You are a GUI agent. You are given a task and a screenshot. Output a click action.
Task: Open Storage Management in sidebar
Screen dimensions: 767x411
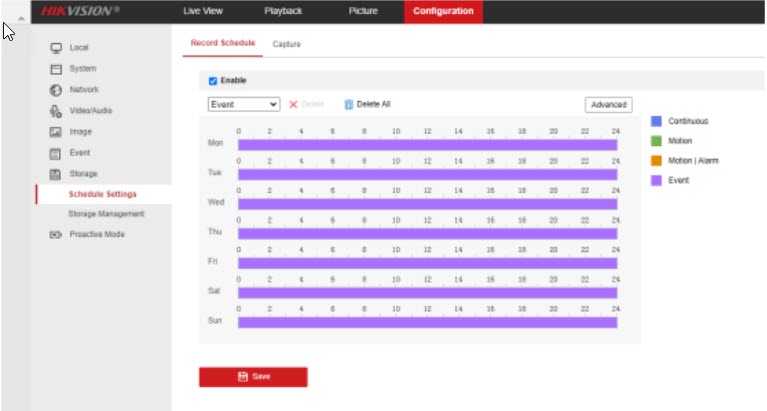(106, 214)
